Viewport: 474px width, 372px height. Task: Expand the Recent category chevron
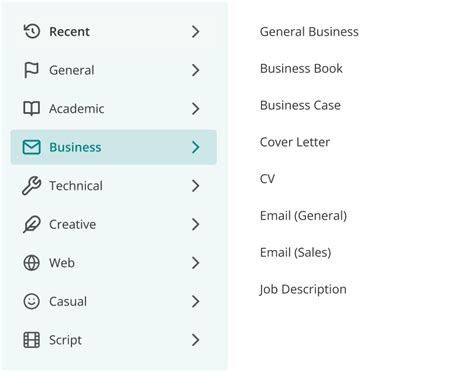point(196,31)
